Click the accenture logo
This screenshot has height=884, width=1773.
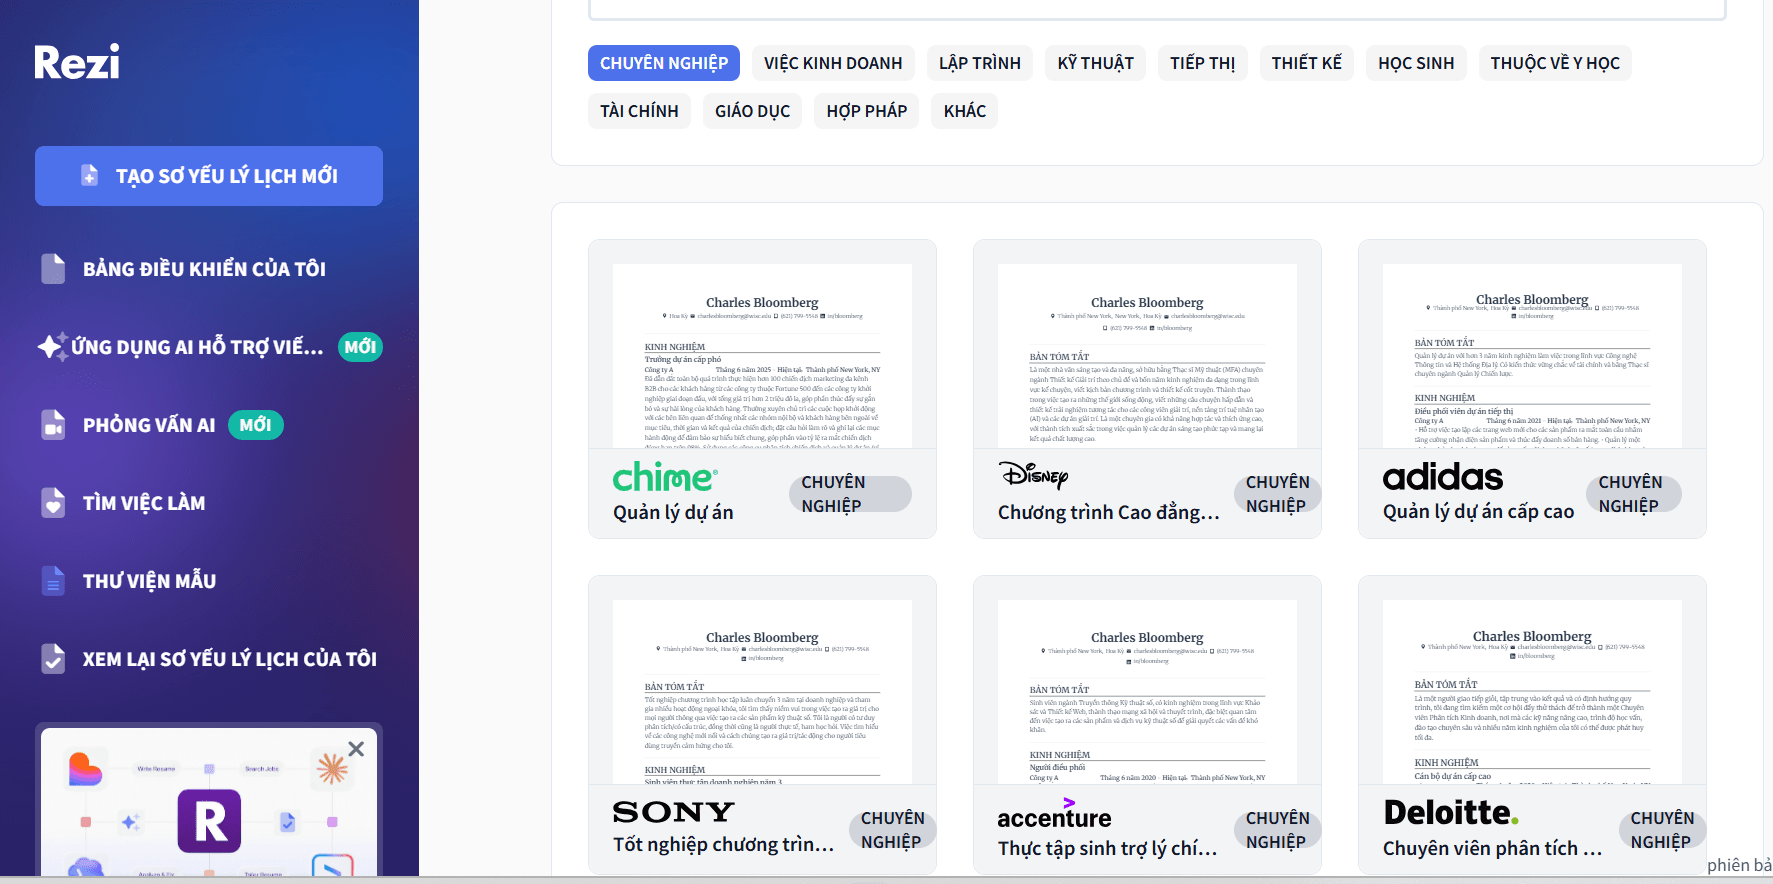pyautogui.click(x=1054, y=814)
